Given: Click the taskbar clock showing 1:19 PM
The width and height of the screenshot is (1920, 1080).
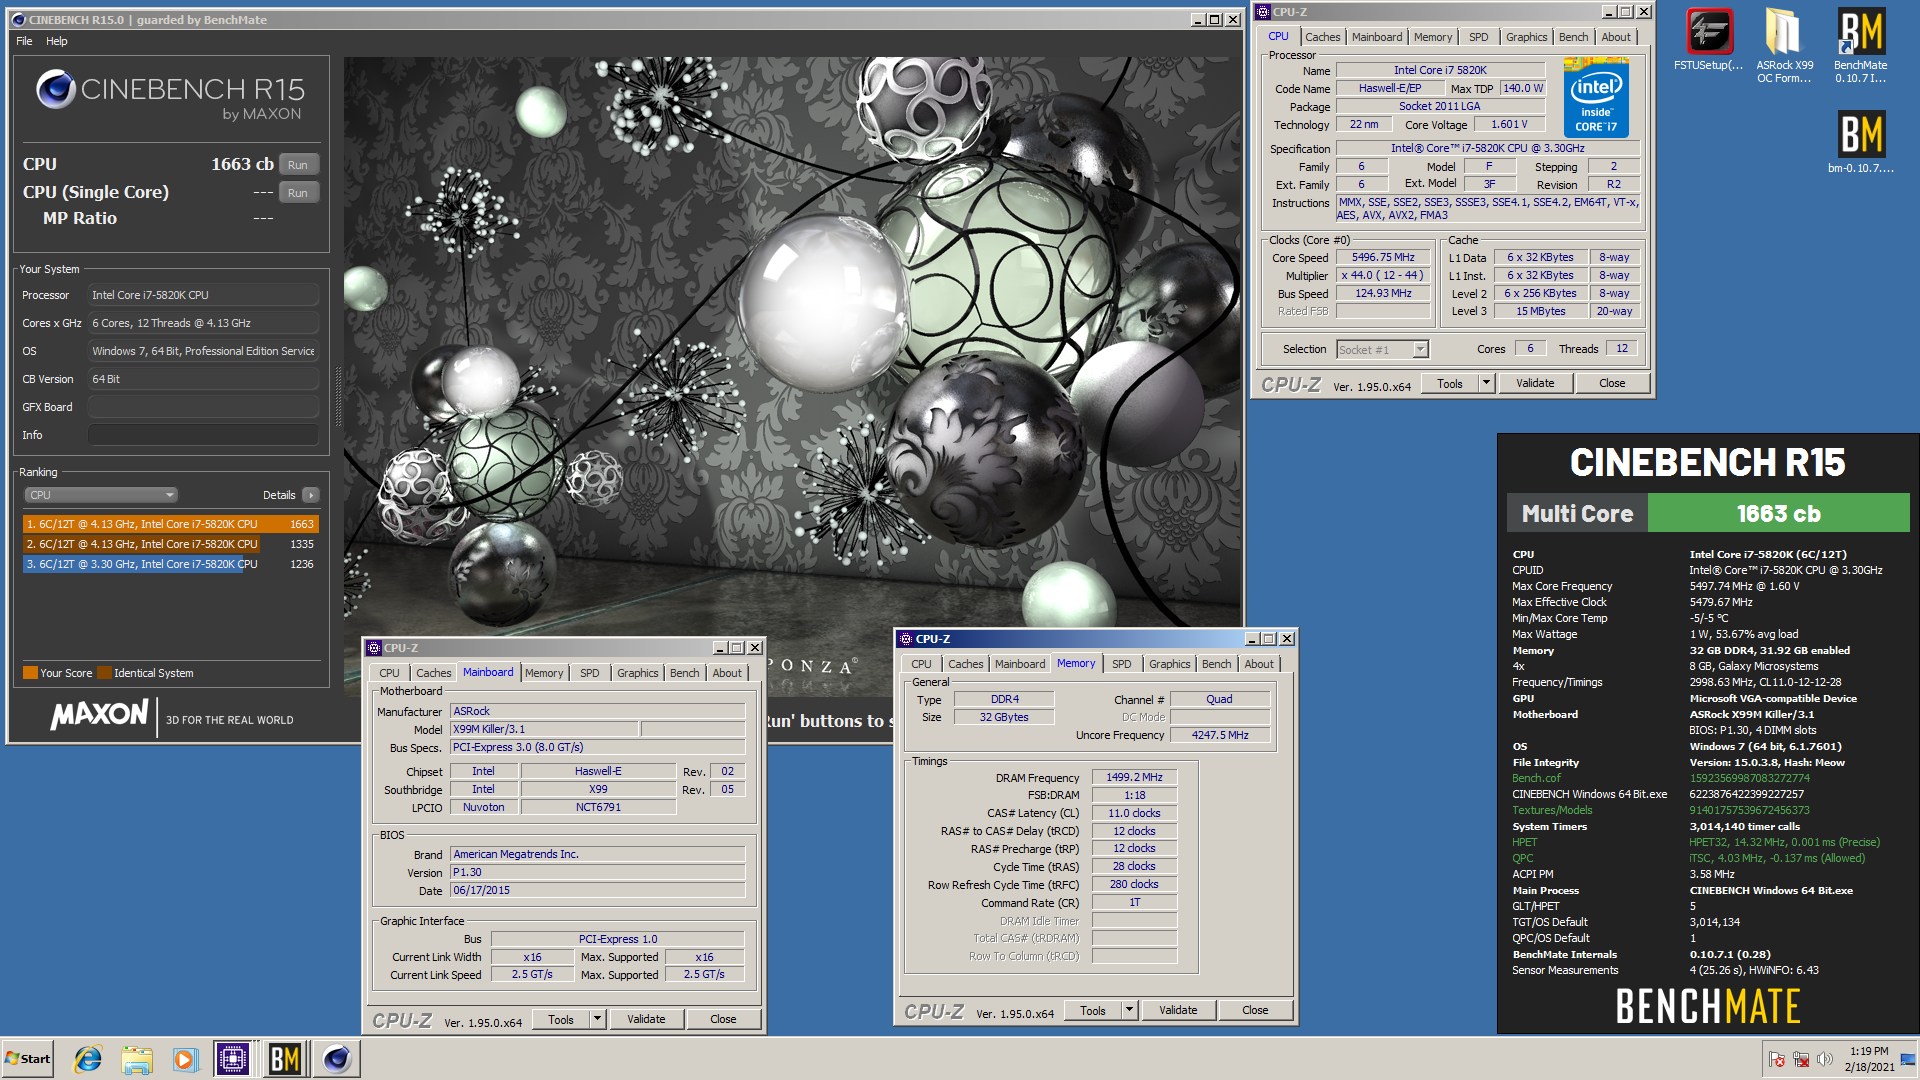Looking at the screenshot, I should point(1869,1059).
